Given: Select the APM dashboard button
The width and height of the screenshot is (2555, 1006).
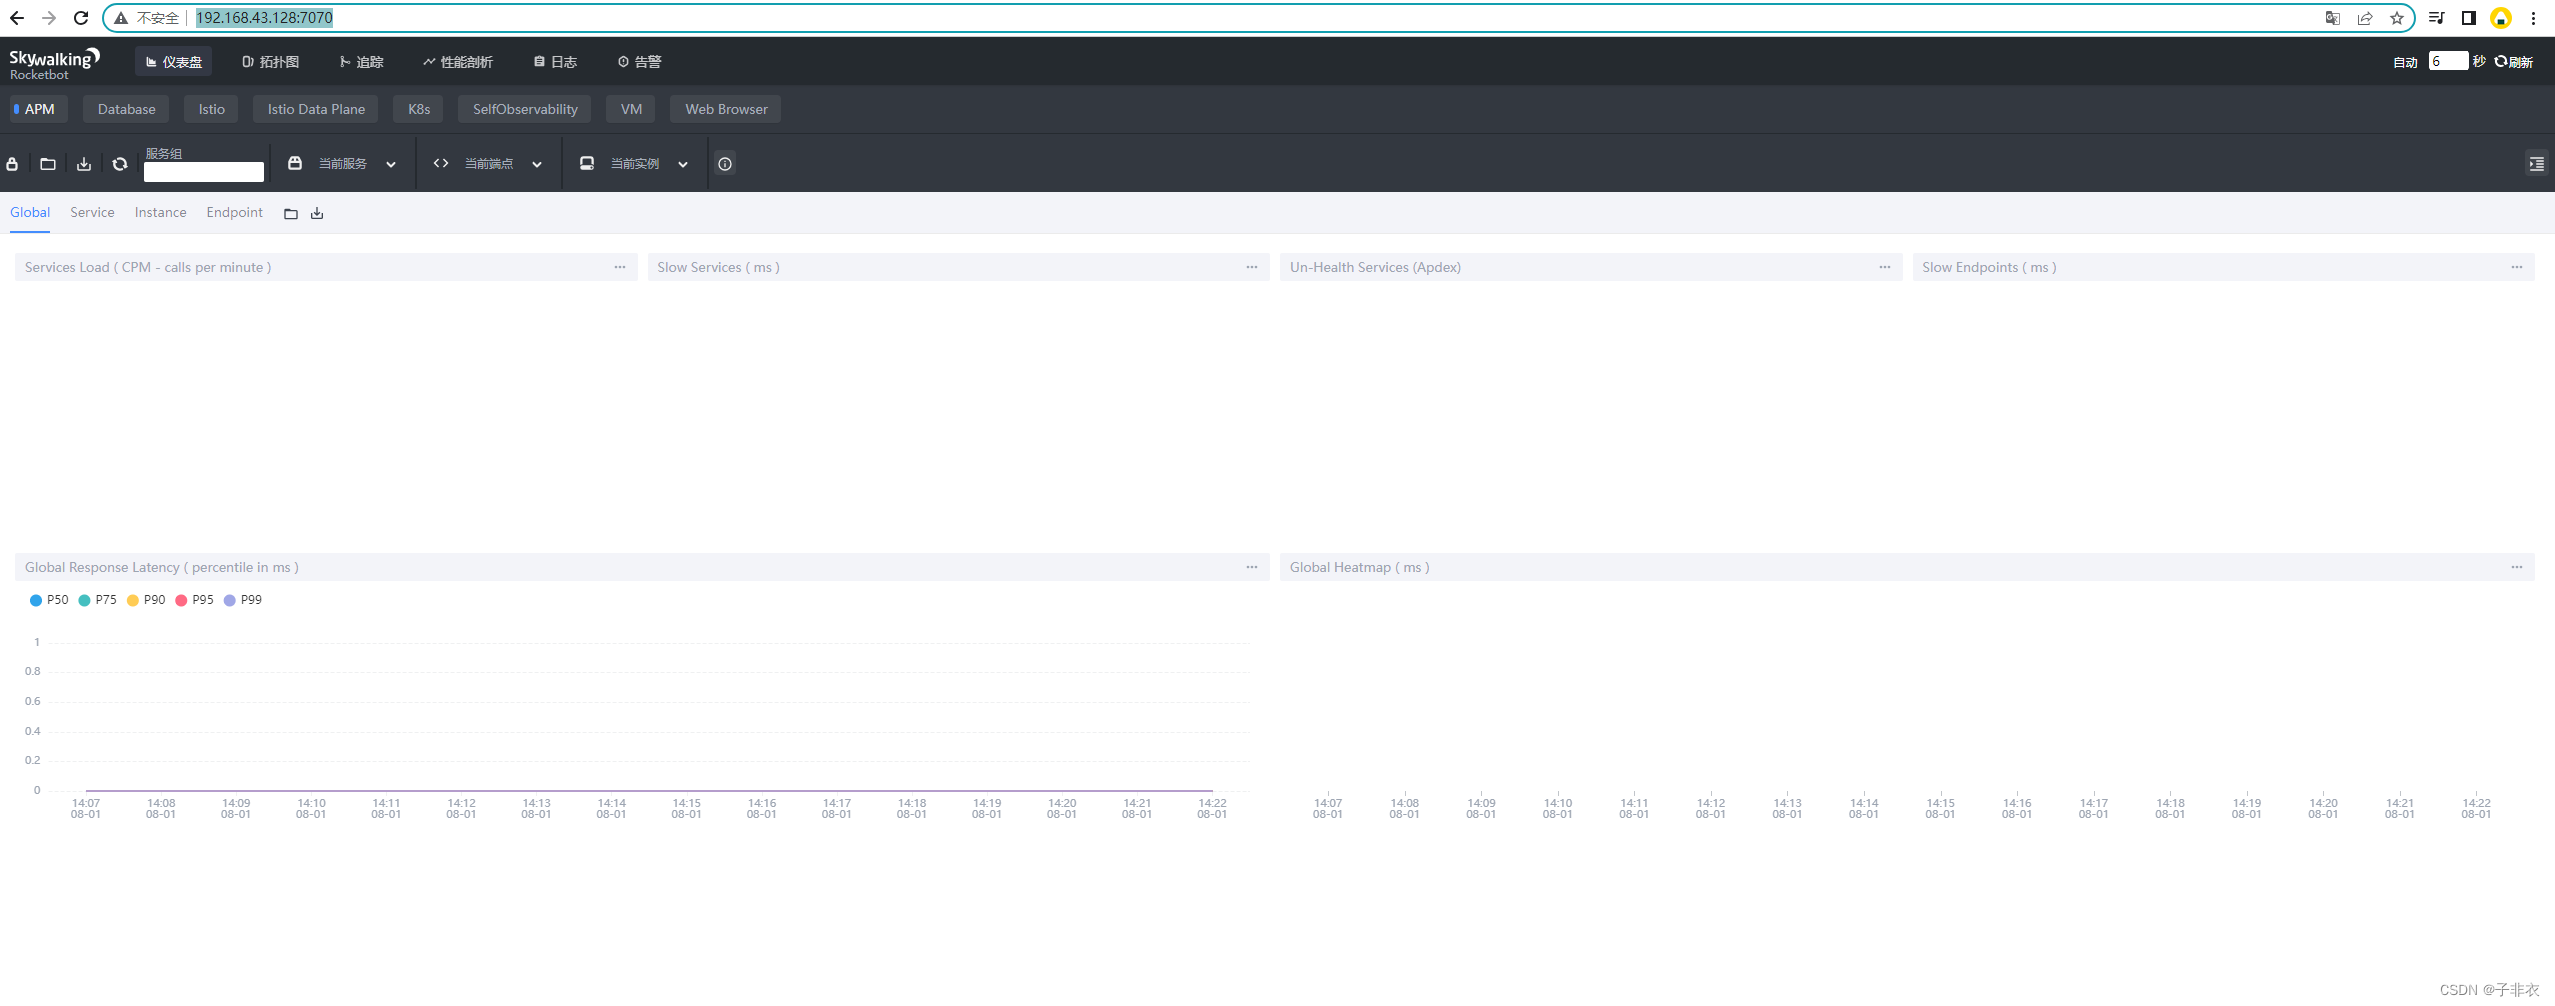Looking at the screenshot, I should point(39,109).
